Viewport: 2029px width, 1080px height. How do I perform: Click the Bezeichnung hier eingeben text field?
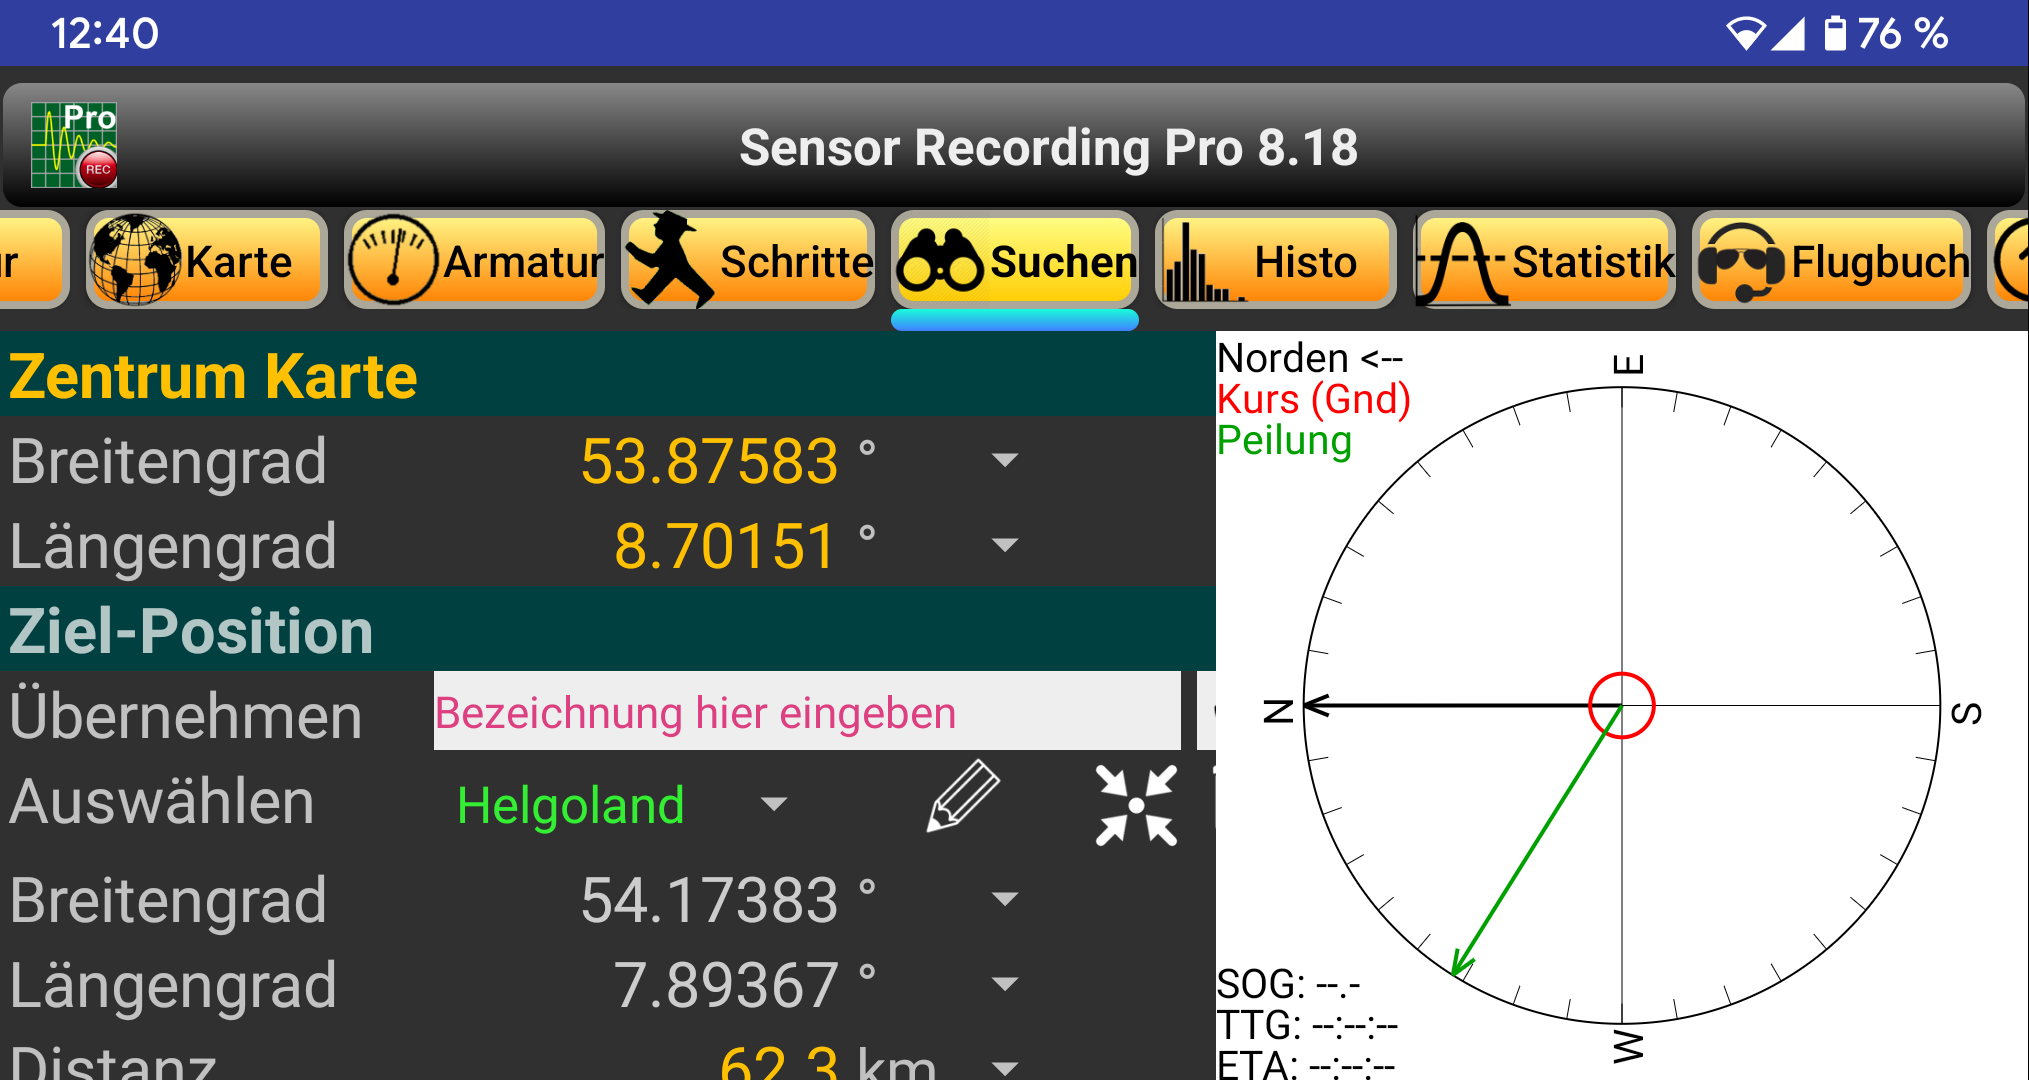pyautogui.click(x=805, y=712)
